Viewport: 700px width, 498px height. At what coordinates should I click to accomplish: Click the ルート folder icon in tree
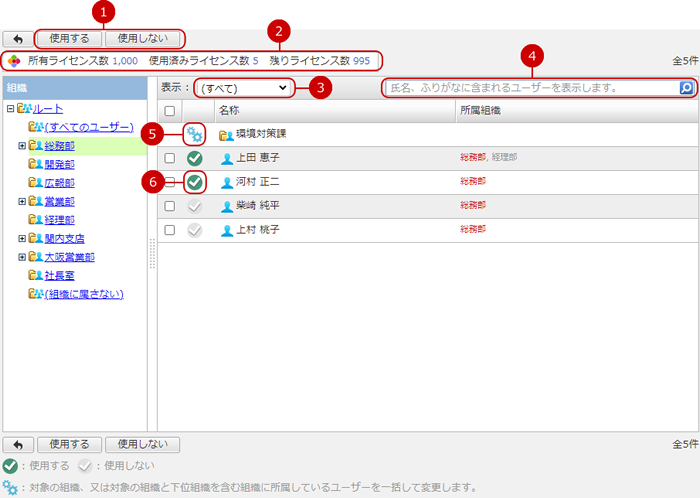click(x=24, y=108)
